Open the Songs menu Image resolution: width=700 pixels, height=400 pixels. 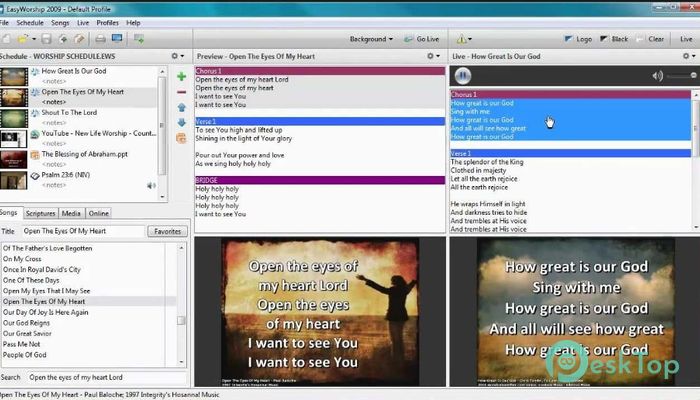(x=60, y=23)
